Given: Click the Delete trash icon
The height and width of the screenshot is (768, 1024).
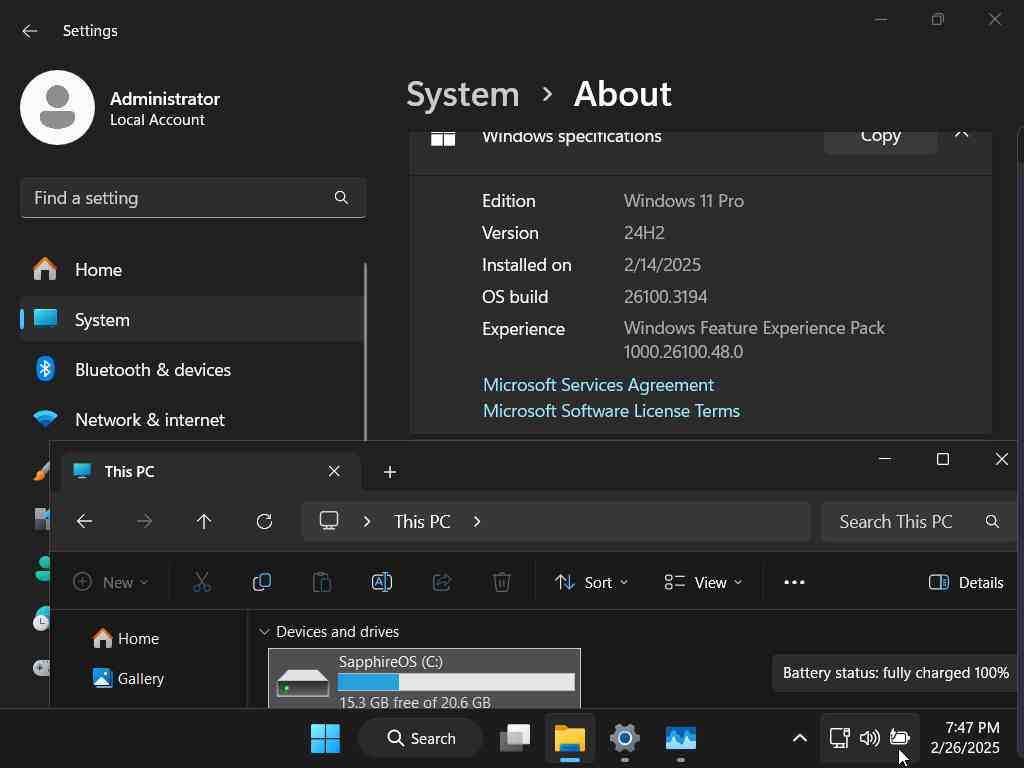Looking at the screenshot, I should click(502, 582).
